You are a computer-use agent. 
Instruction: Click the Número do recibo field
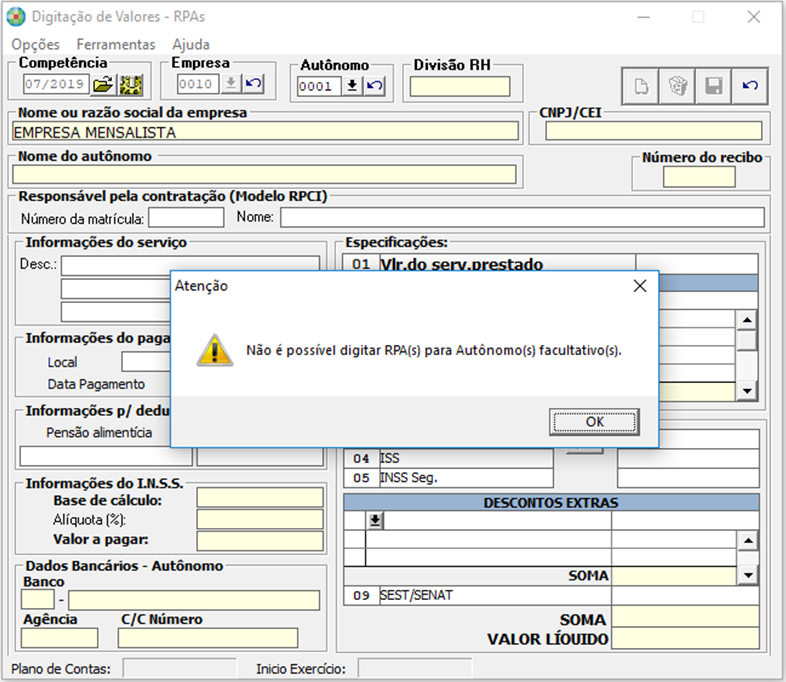[x=699, y=177]
